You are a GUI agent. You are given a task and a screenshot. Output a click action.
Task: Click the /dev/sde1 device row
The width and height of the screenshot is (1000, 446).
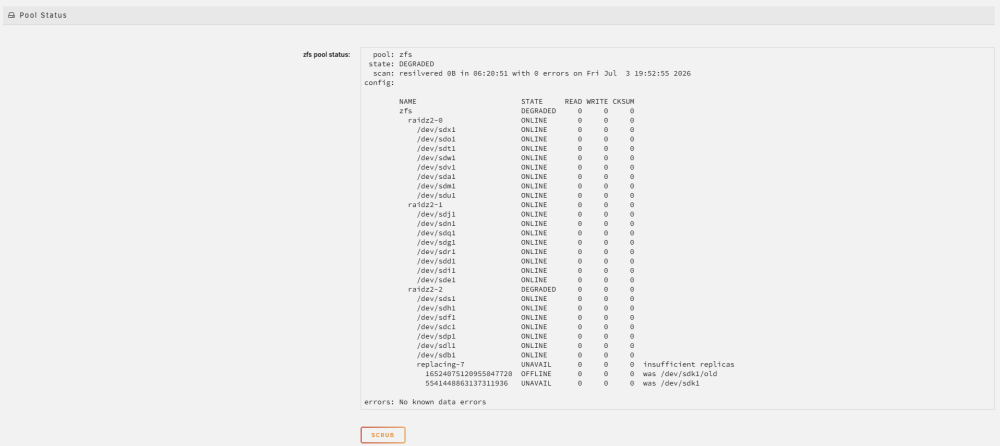tap(526, 279)
